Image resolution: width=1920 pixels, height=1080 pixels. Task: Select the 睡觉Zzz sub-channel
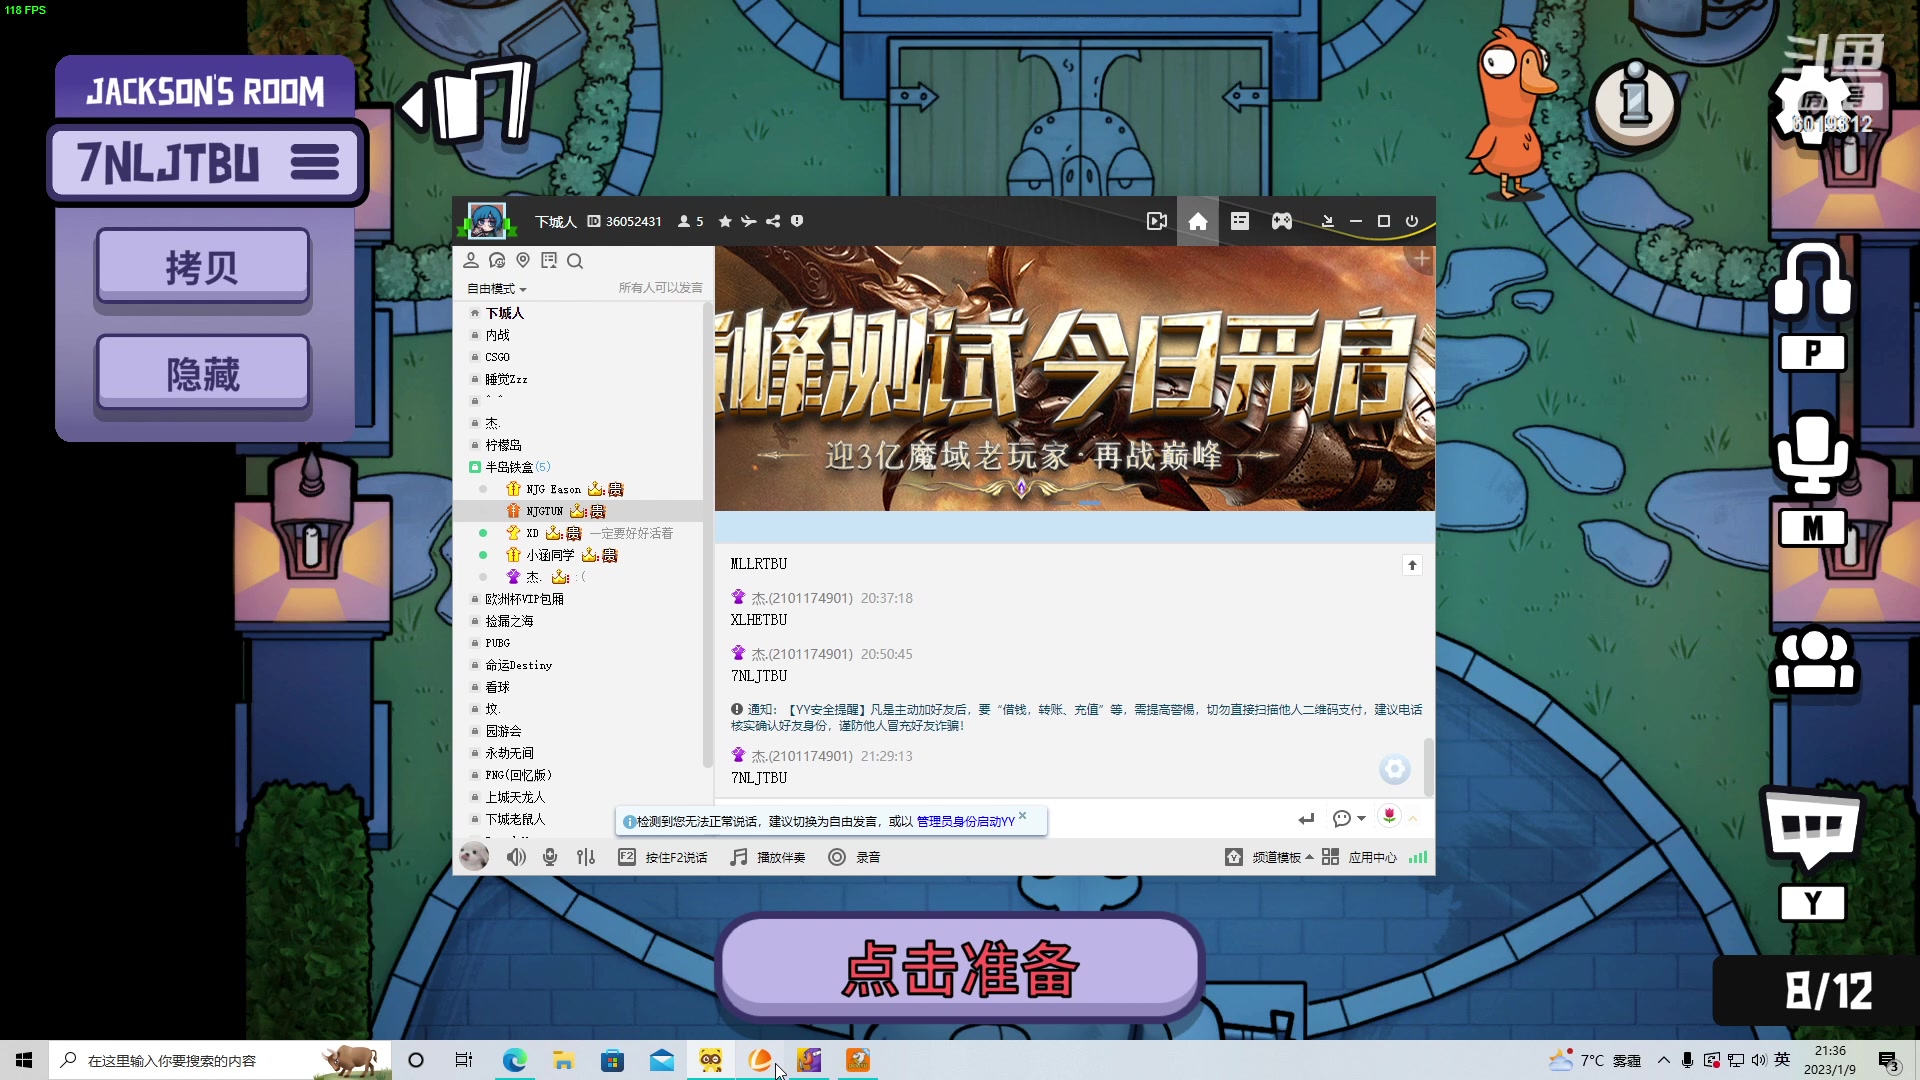coord(506,379)
